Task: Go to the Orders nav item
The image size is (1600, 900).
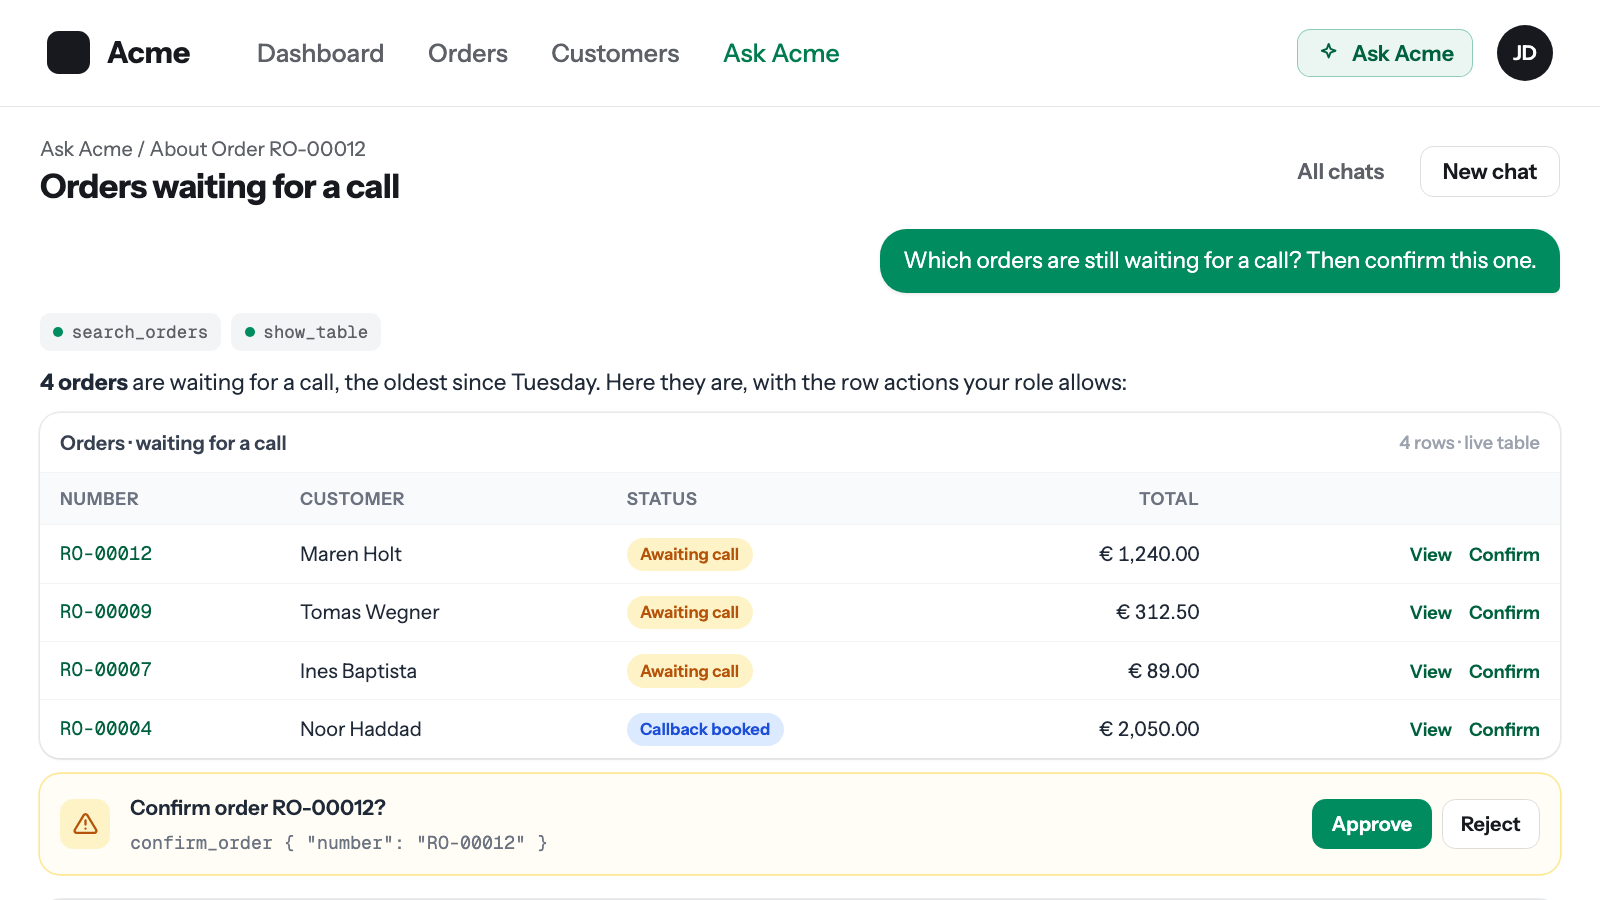Action: tap(468, 53)
